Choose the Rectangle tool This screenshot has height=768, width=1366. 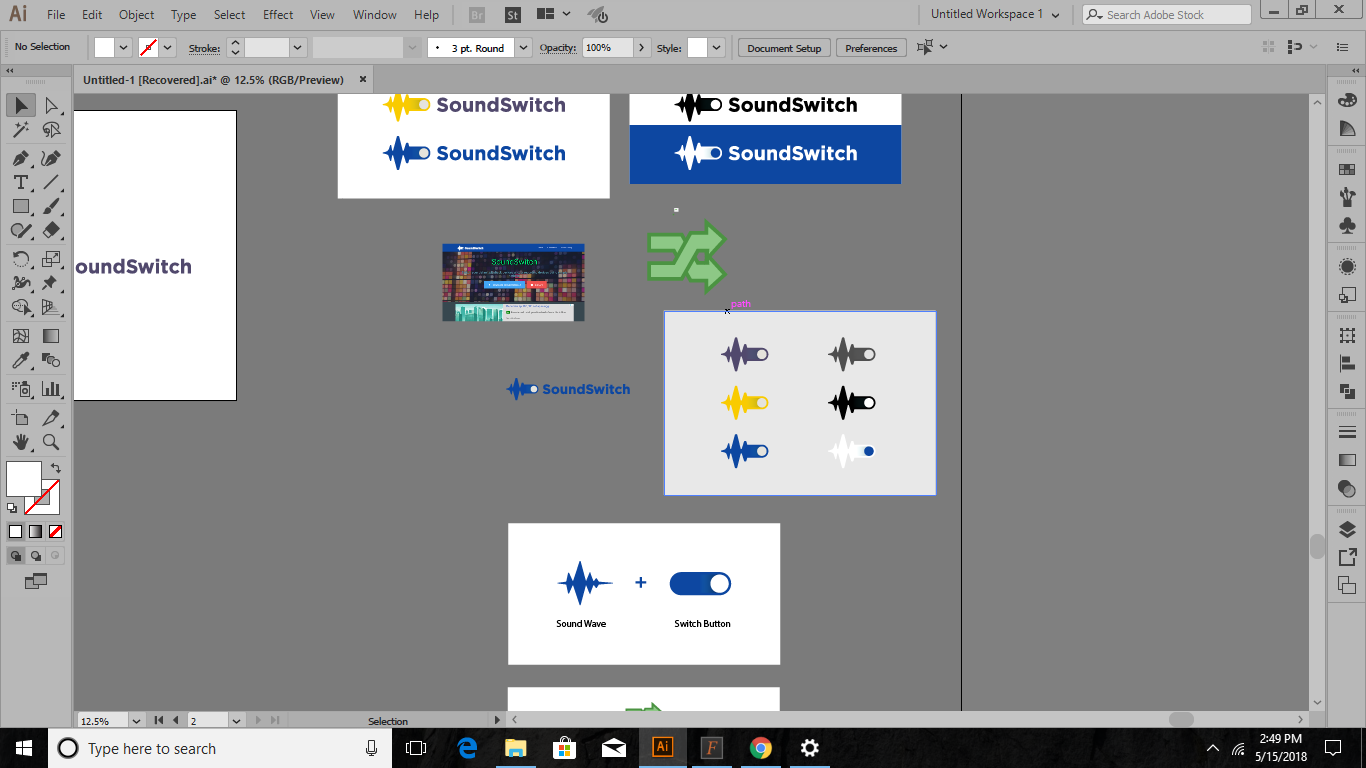(20, 207)
